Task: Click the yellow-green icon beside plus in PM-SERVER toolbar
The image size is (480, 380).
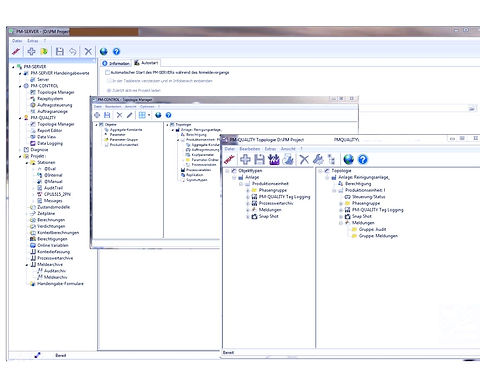Action: (44, 51)
